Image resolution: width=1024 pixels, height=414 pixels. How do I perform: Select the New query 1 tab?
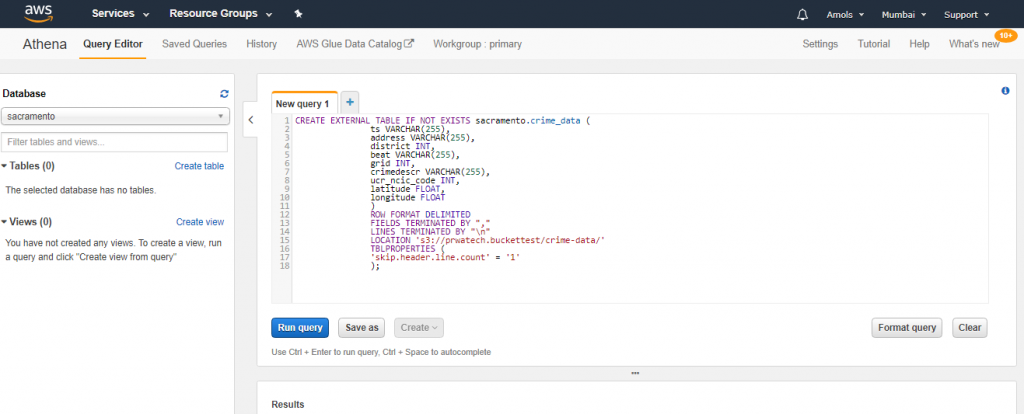point(304,103)
